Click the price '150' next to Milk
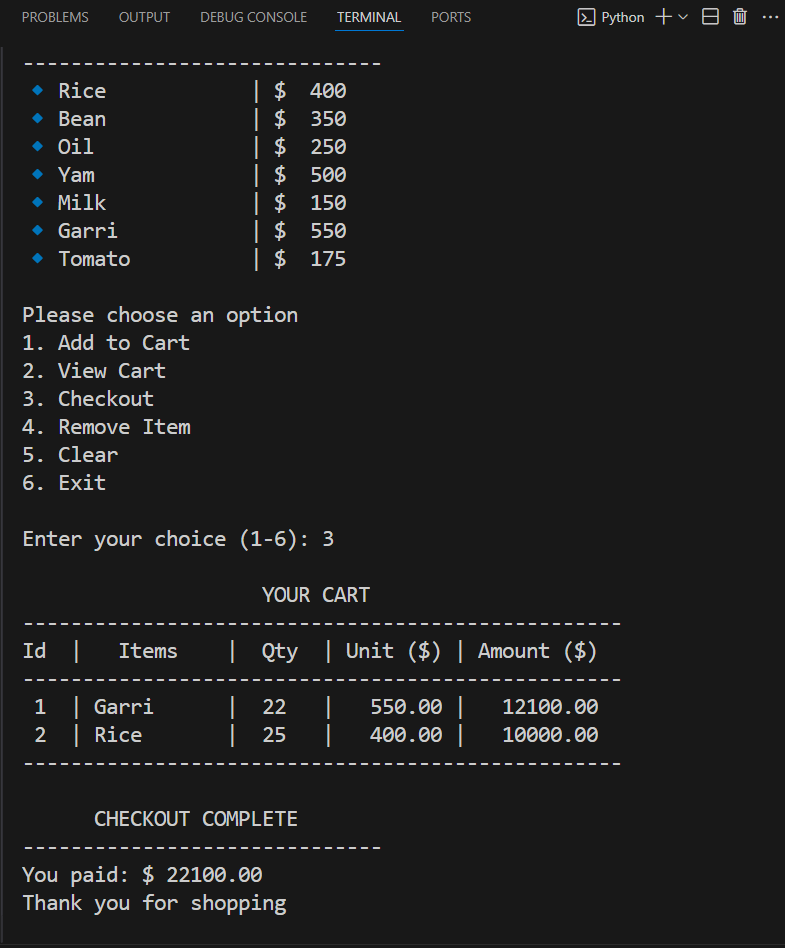The image size is (785, 948). (328, 203)
